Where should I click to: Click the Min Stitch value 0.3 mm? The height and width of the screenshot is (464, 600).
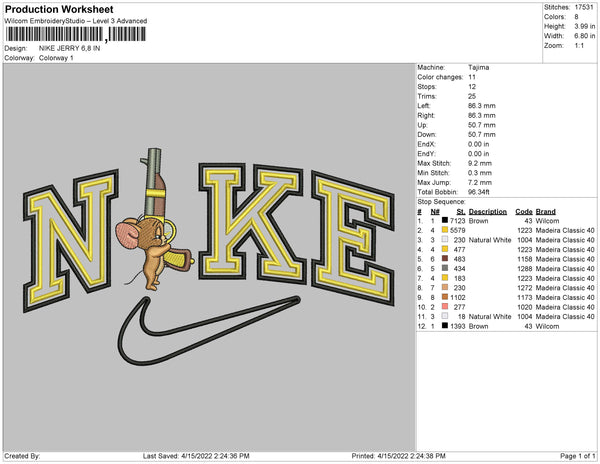click(480, 173)
